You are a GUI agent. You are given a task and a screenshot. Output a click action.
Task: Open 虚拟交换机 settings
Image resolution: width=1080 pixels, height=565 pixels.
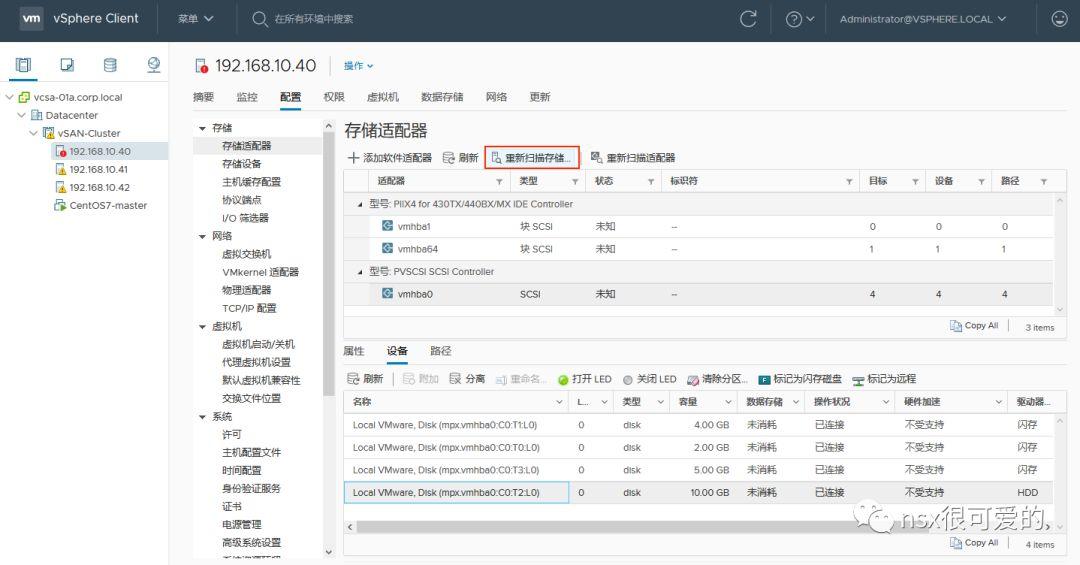click(x=246, y=254)
